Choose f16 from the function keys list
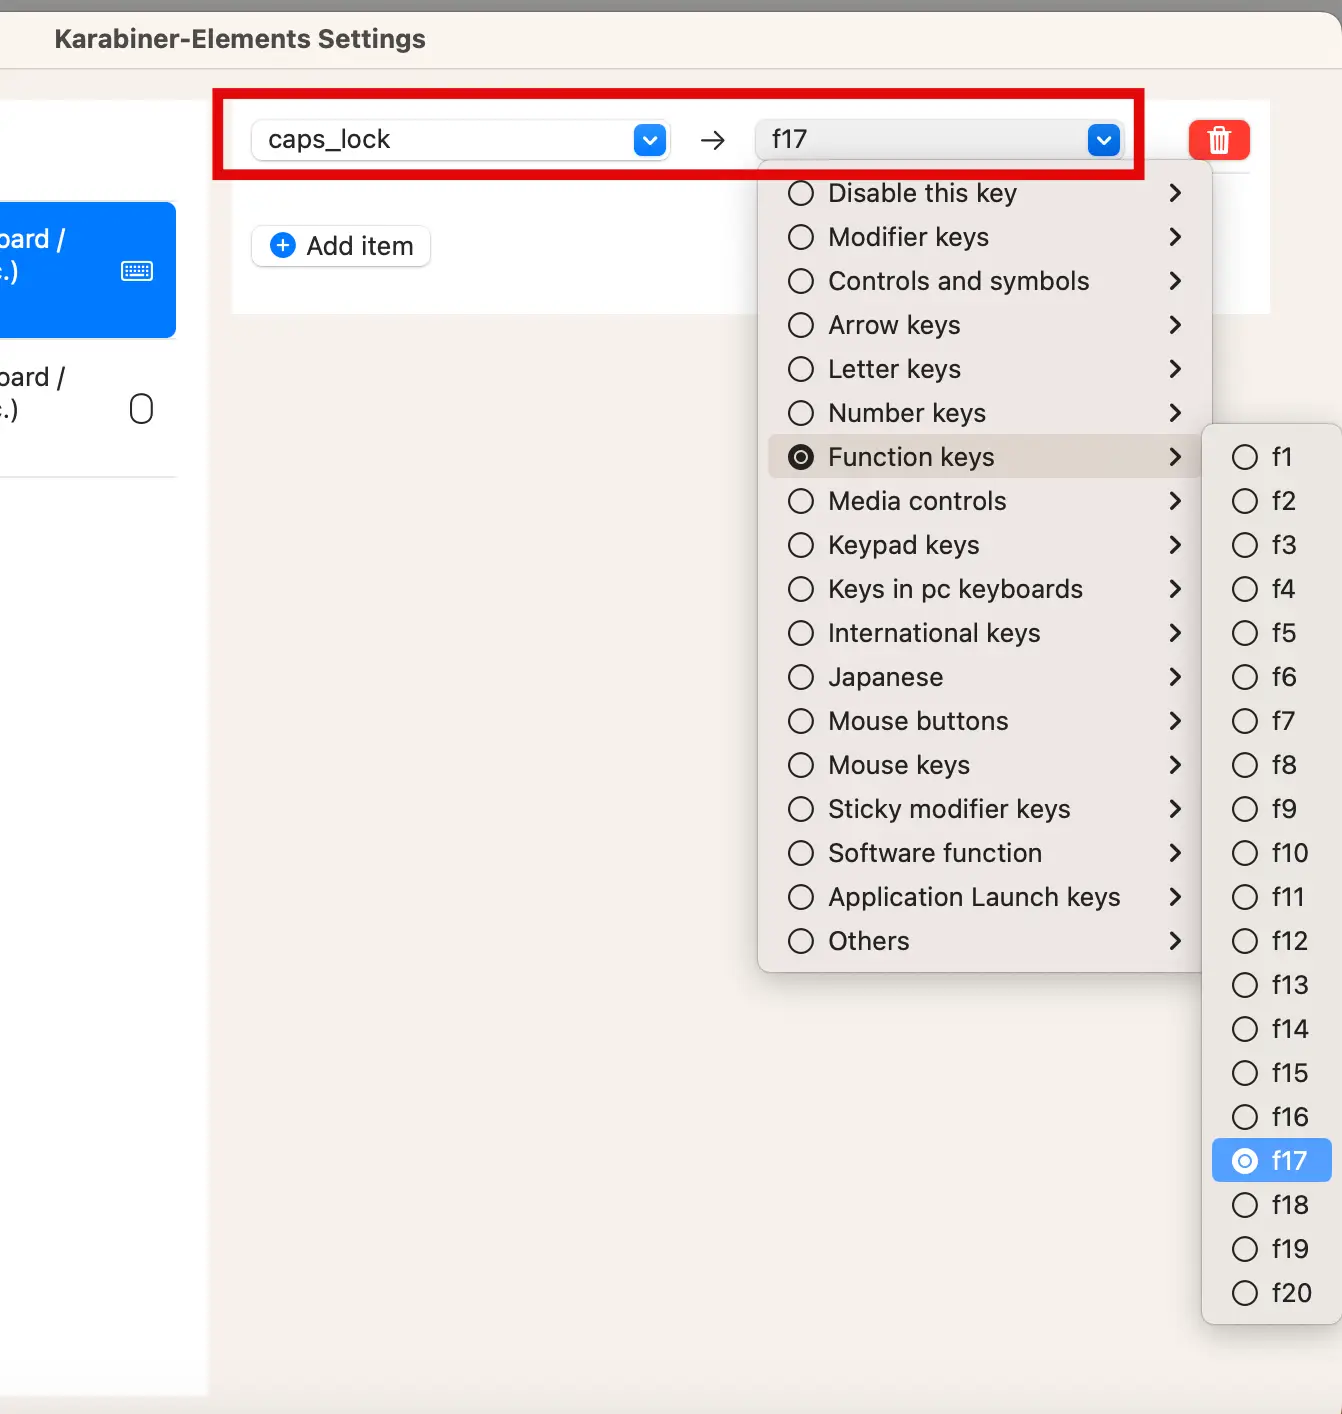Image resolution: width=1342 pixels, height=1414 pixels. coord(1271,1117)
